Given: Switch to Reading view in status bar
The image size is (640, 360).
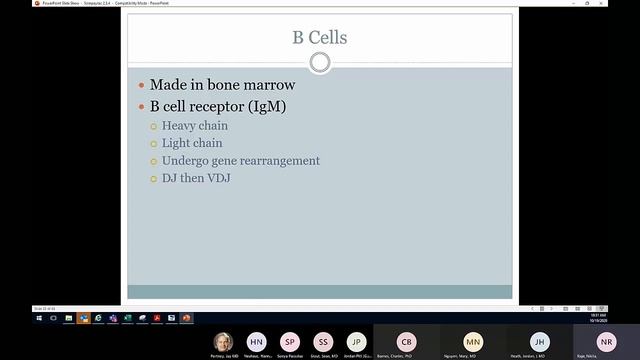Looking at the screenshot, I should pyautogui.click(x=589, y=309).
